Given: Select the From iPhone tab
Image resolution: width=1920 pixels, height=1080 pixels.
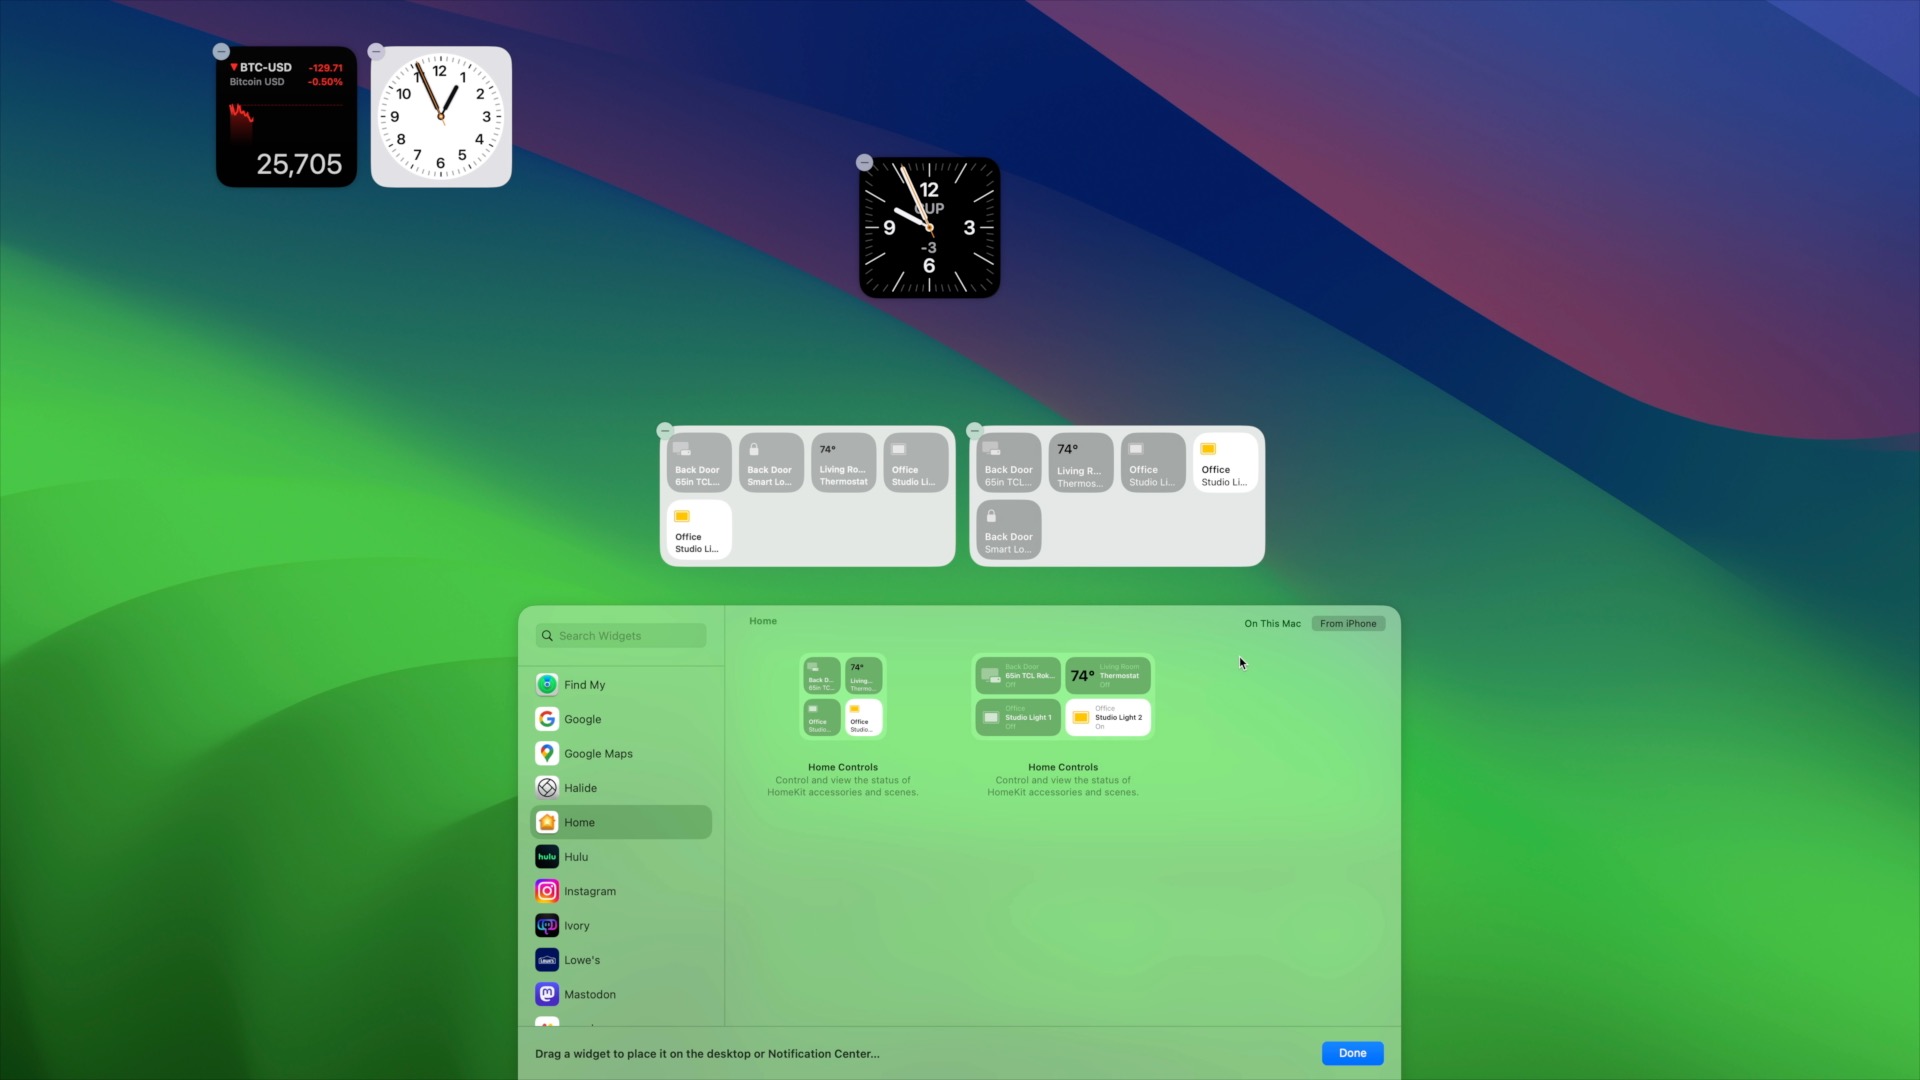Looking at the screenshot, I should pos(1347,623).
